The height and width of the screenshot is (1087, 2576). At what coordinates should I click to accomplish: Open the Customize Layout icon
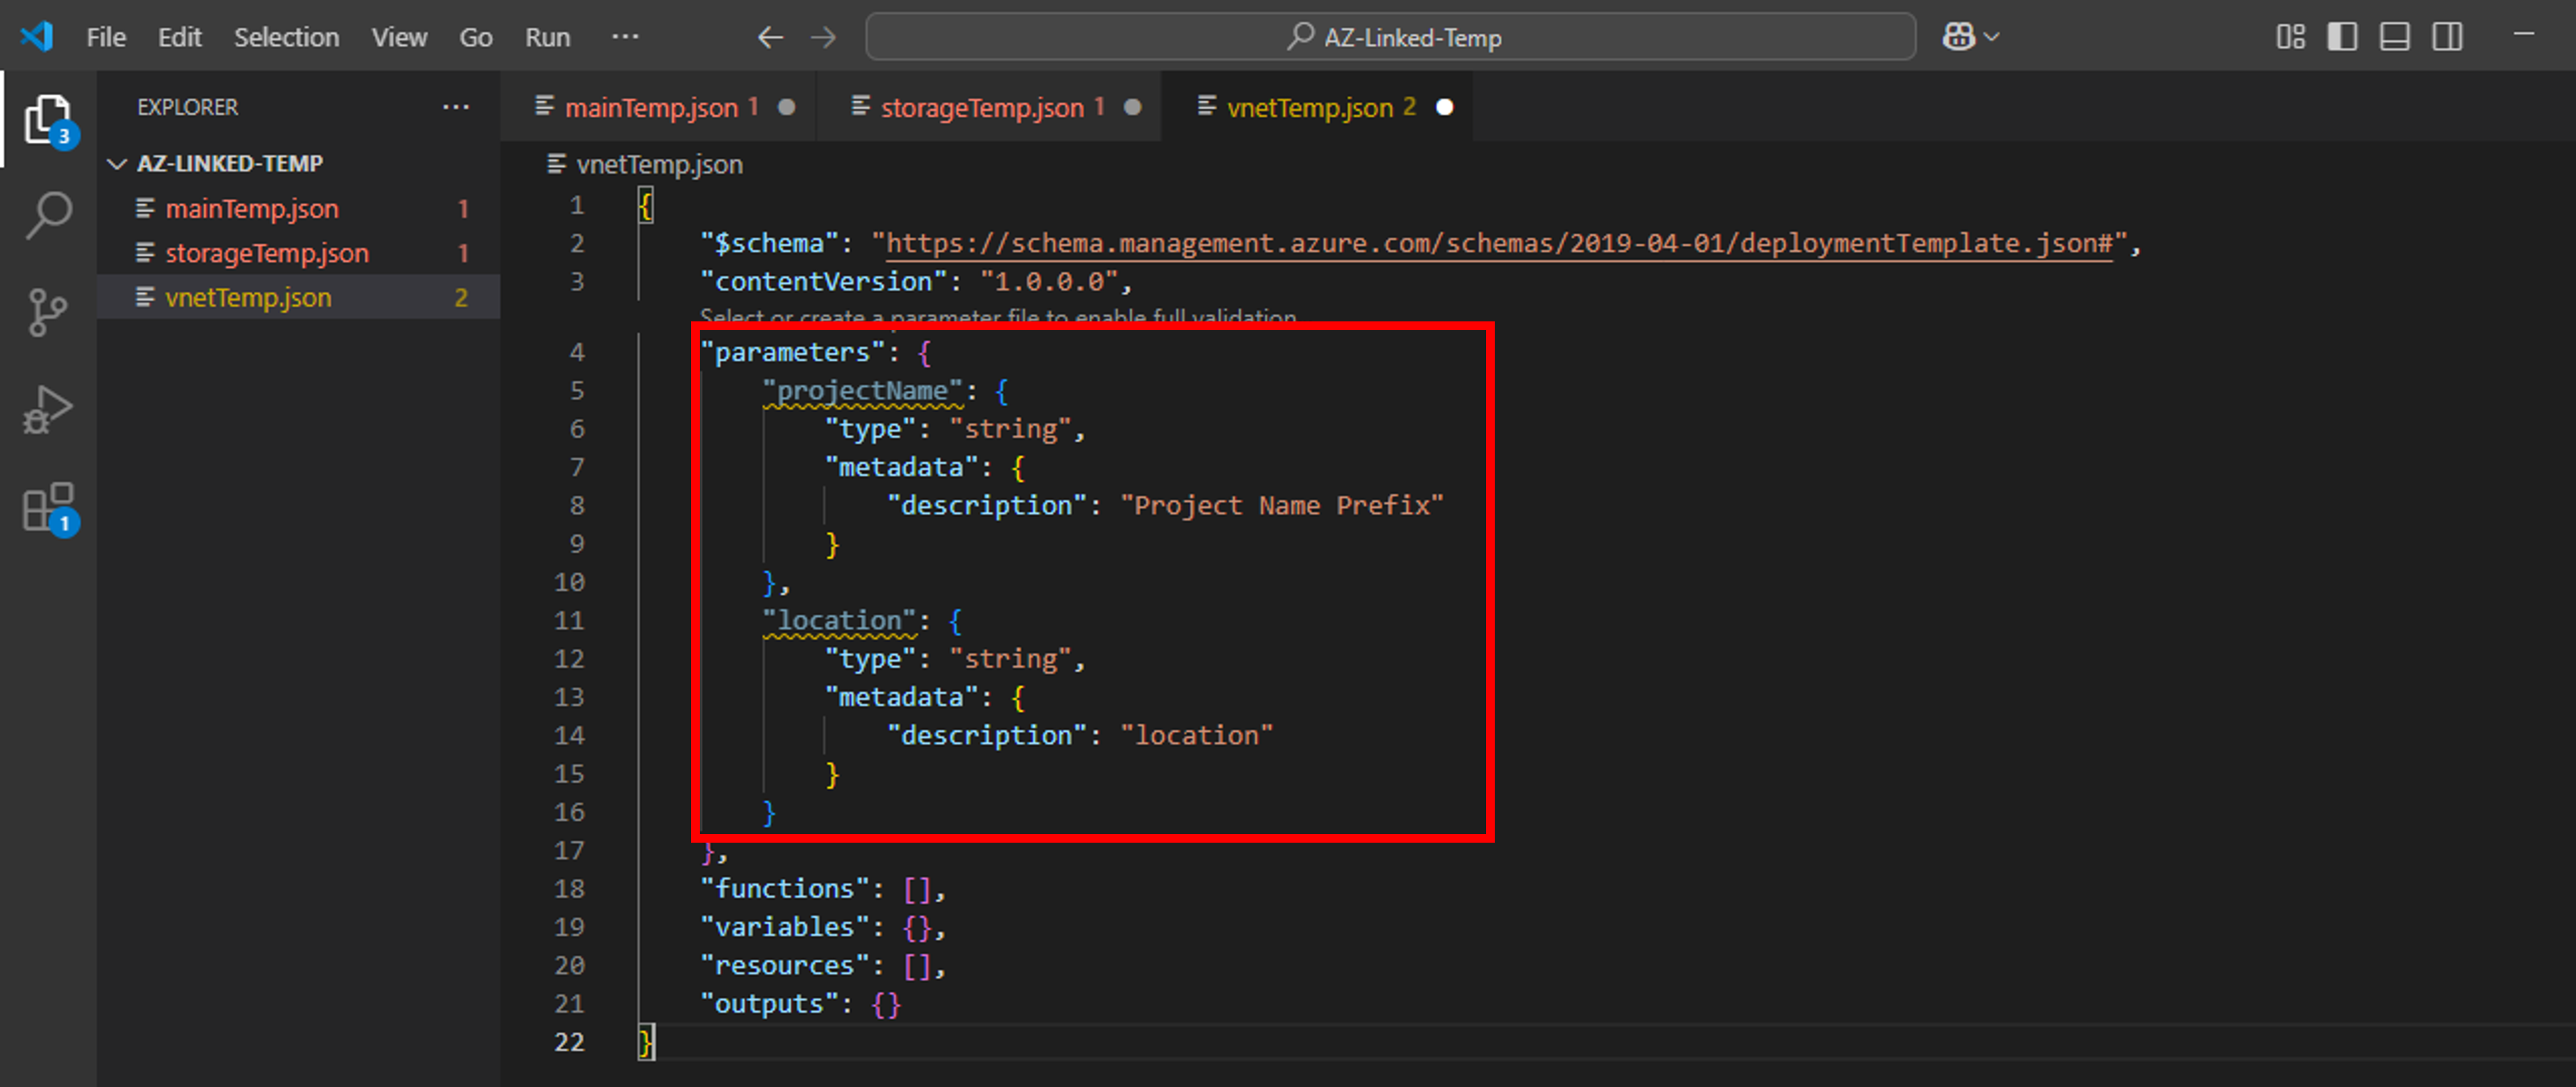click(2291, 37)
